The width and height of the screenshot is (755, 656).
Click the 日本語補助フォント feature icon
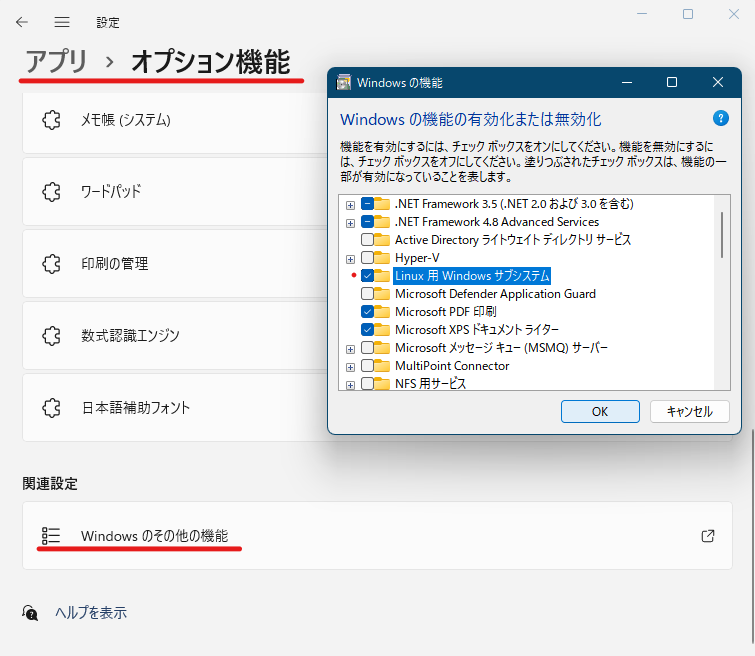pos(52,408)
